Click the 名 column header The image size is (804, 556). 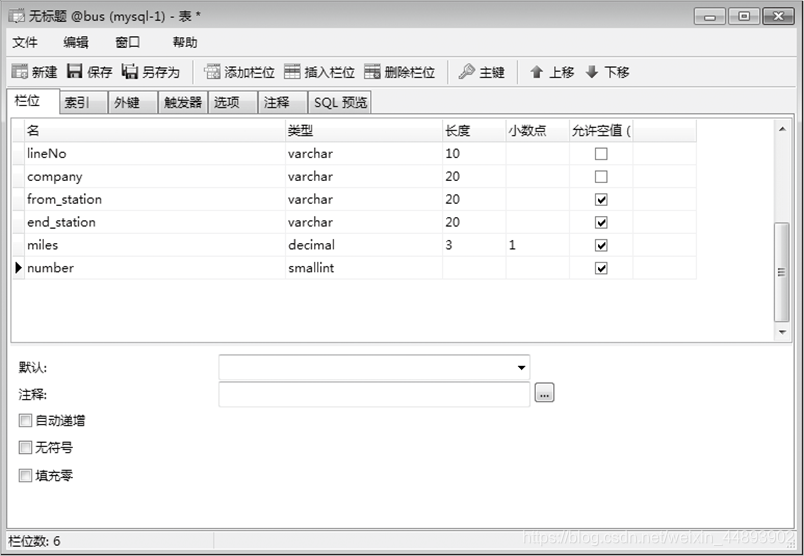tap(155, 131)
